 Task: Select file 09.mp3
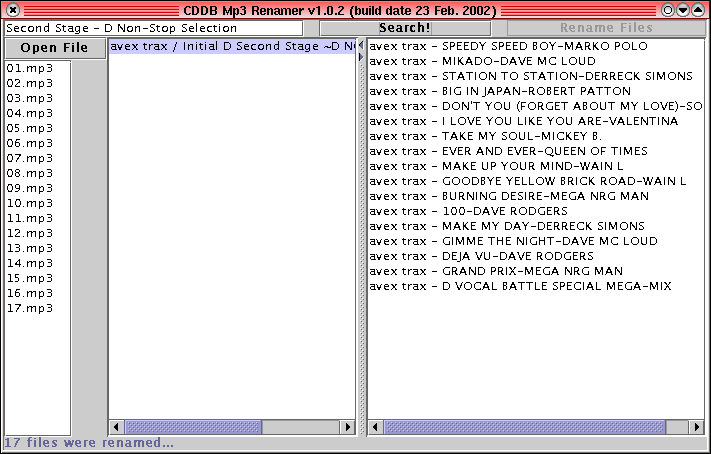37,188
